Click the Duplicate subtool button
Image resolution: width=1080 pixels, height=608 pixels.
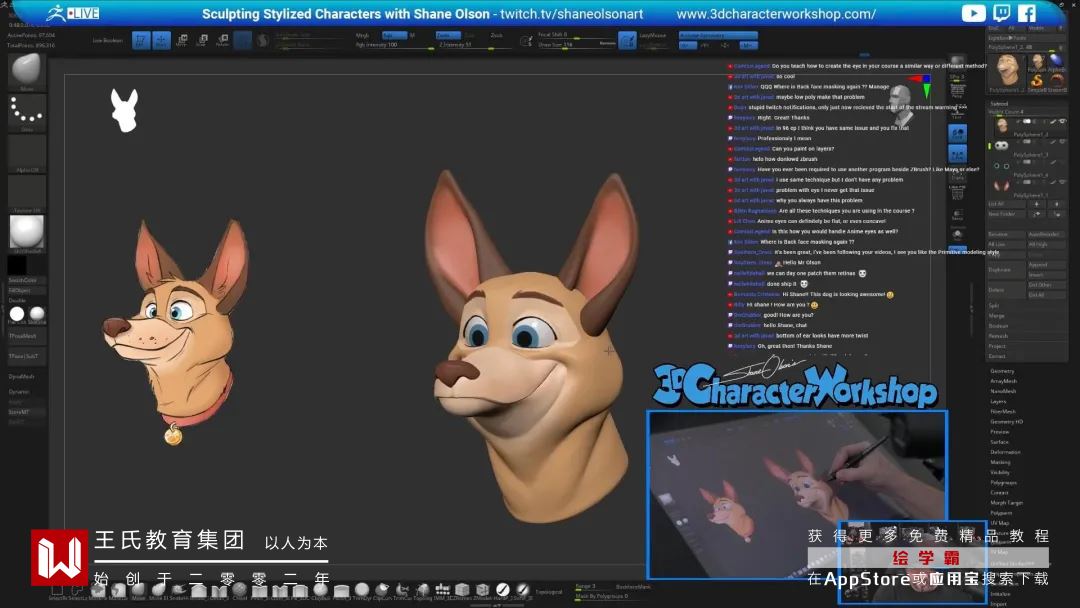[x=1006, y=270]
